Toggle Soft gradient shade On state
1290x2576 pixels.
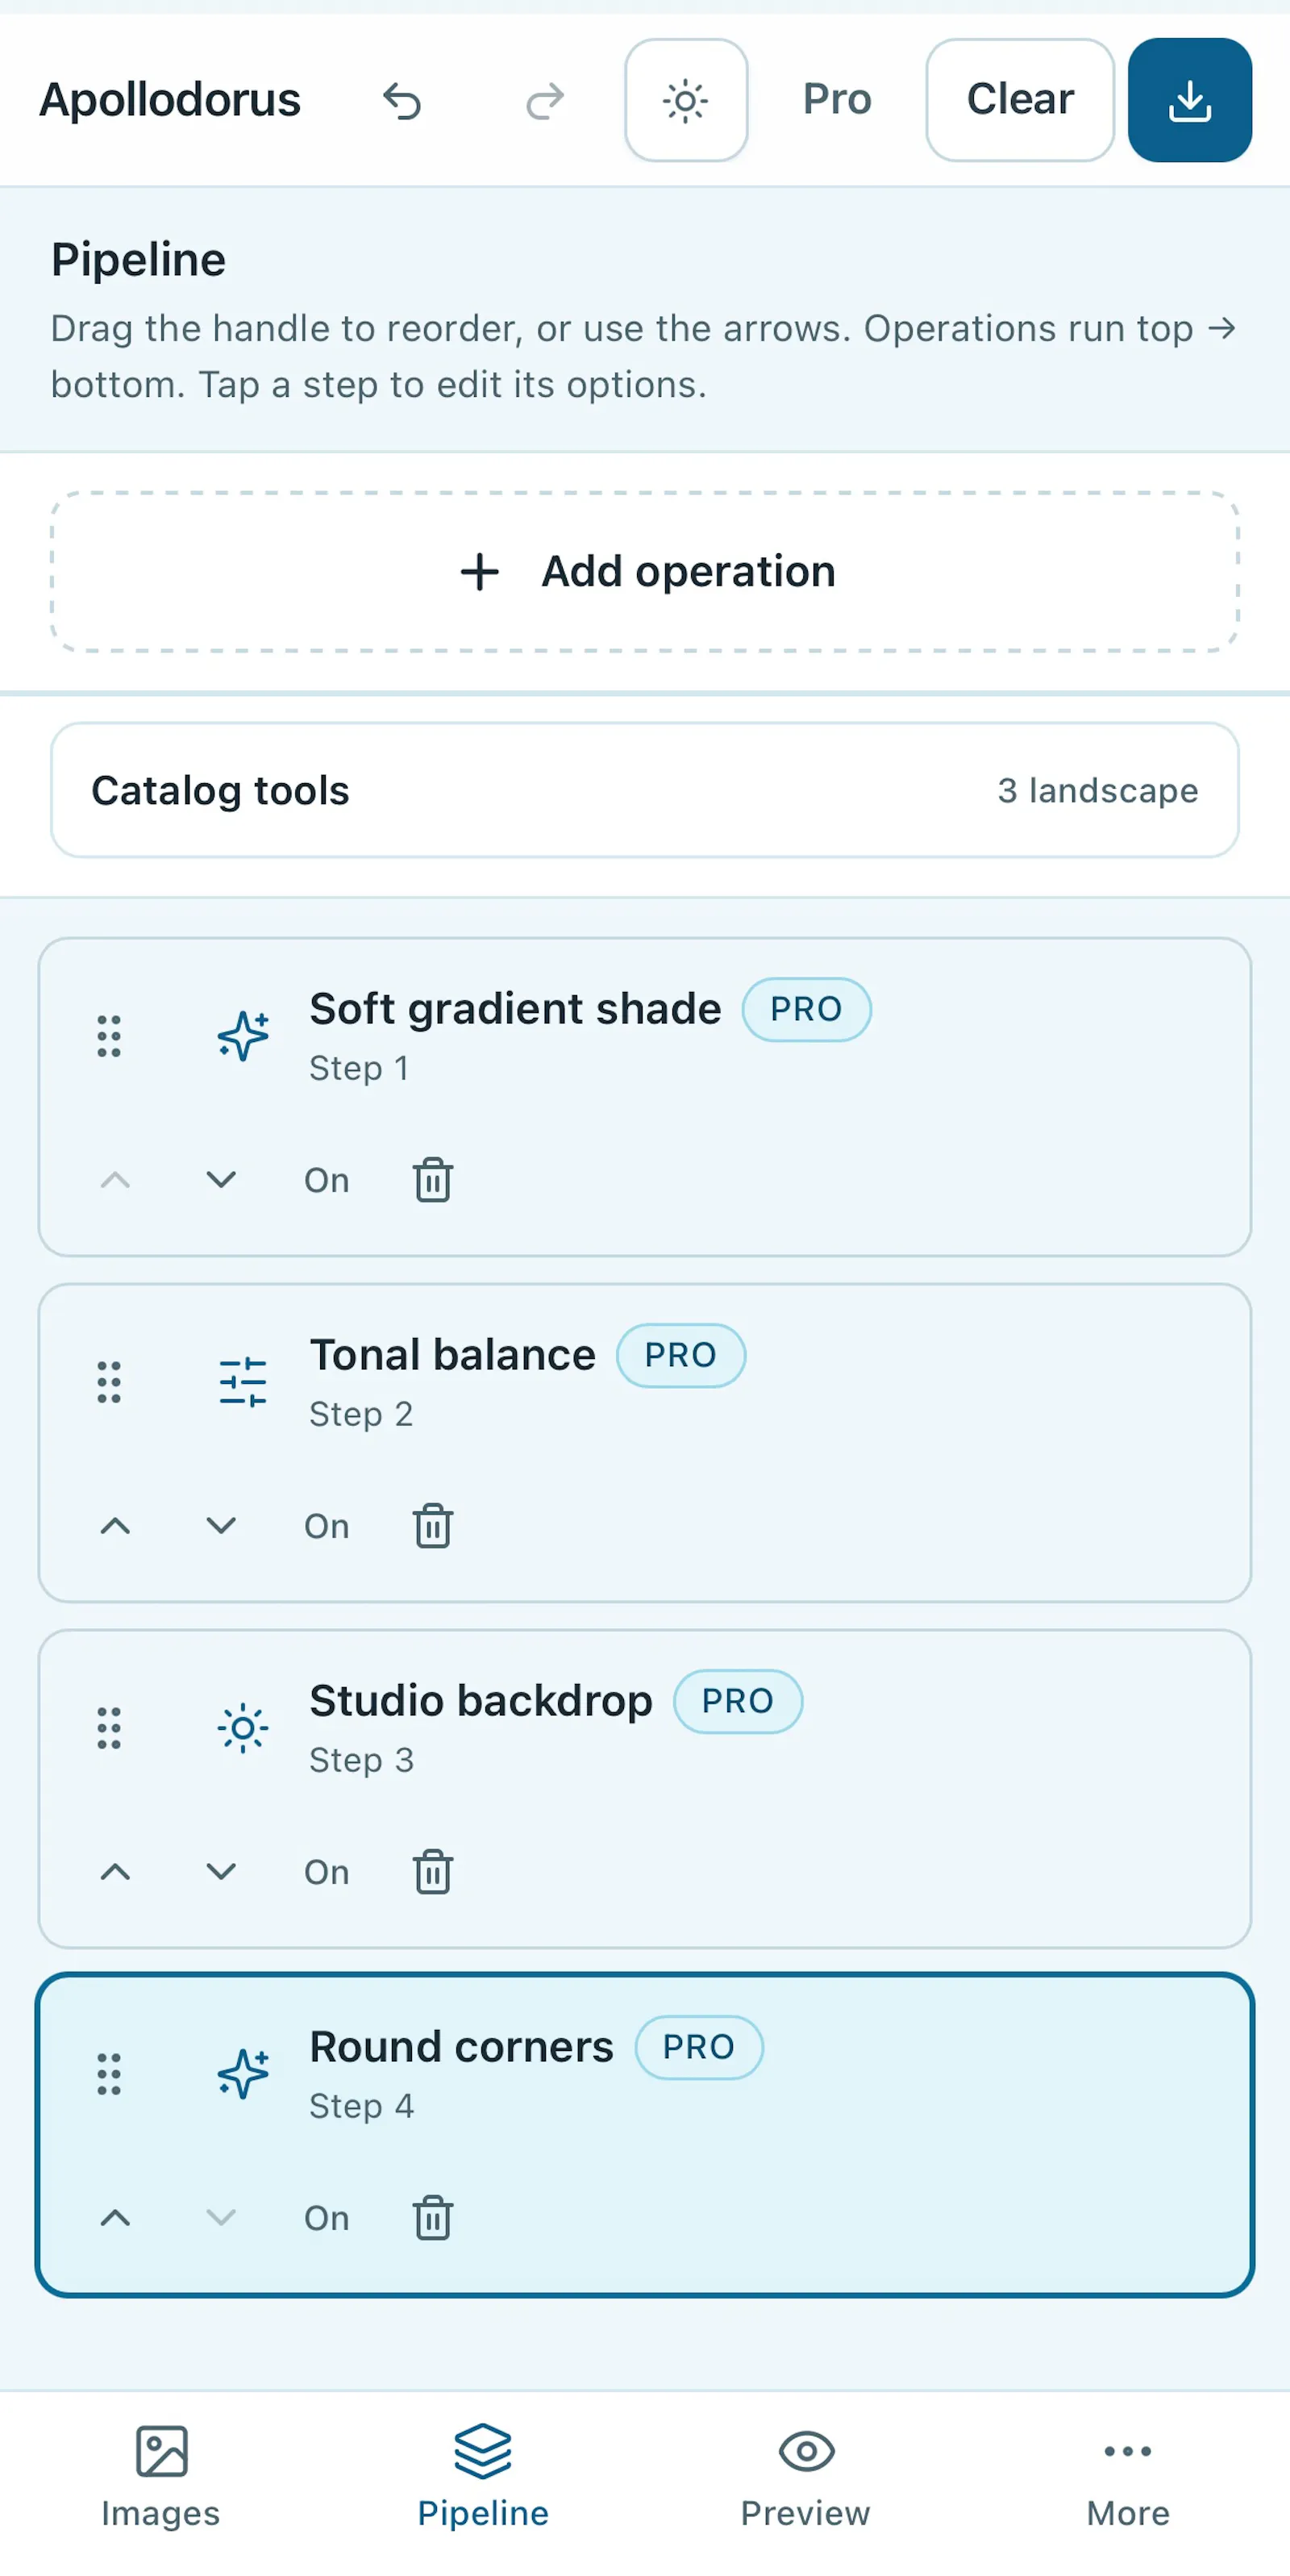point(327,1180)
